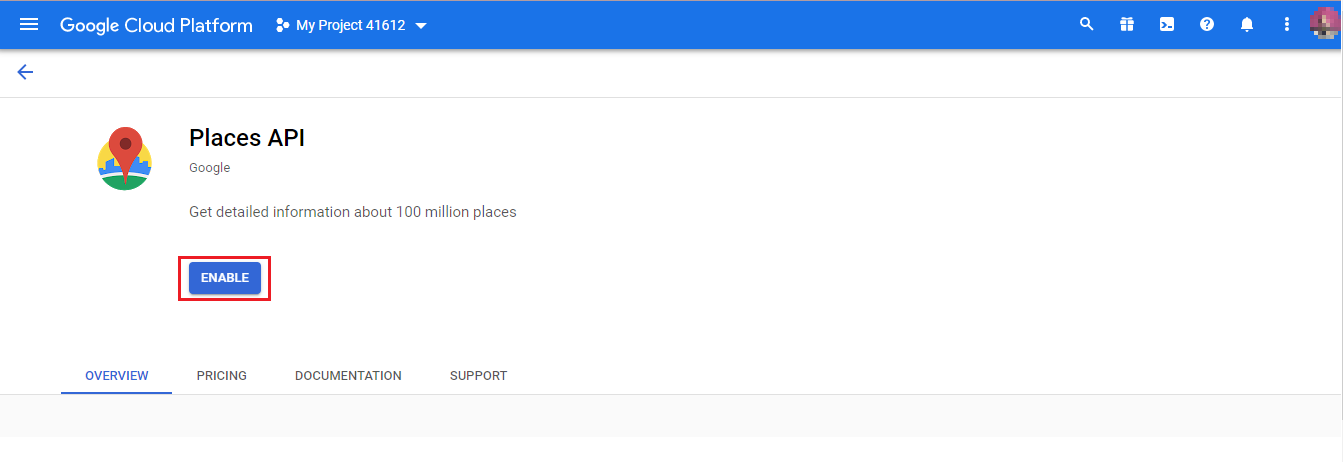Open the hamburger navigation menu
Screen dimensions: 1343x462
pyautogui.click(x=29, y=24)
